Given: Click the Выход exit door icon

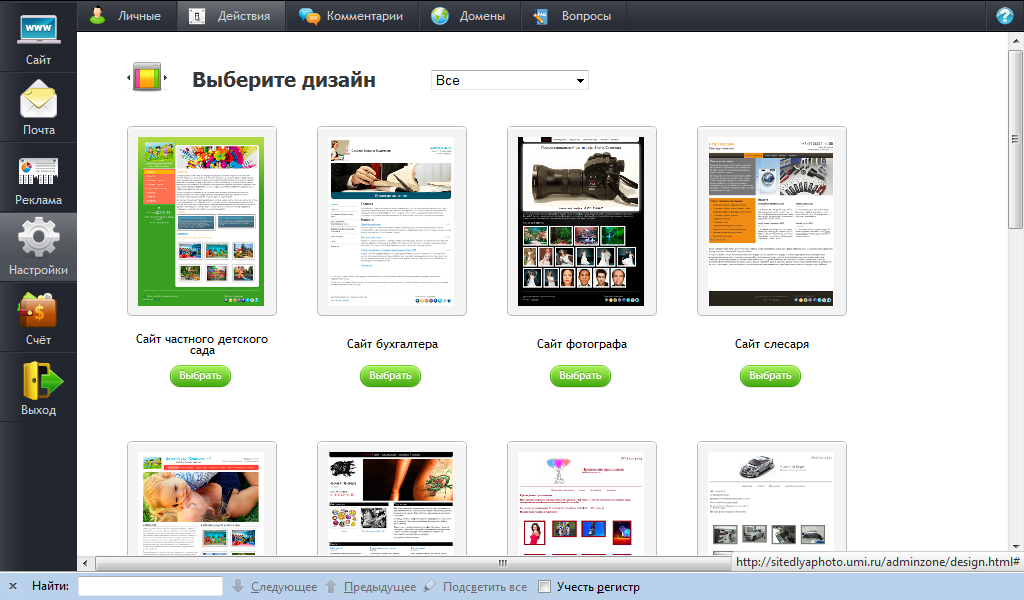Looking at the screenshot, I should coord(42,381).
